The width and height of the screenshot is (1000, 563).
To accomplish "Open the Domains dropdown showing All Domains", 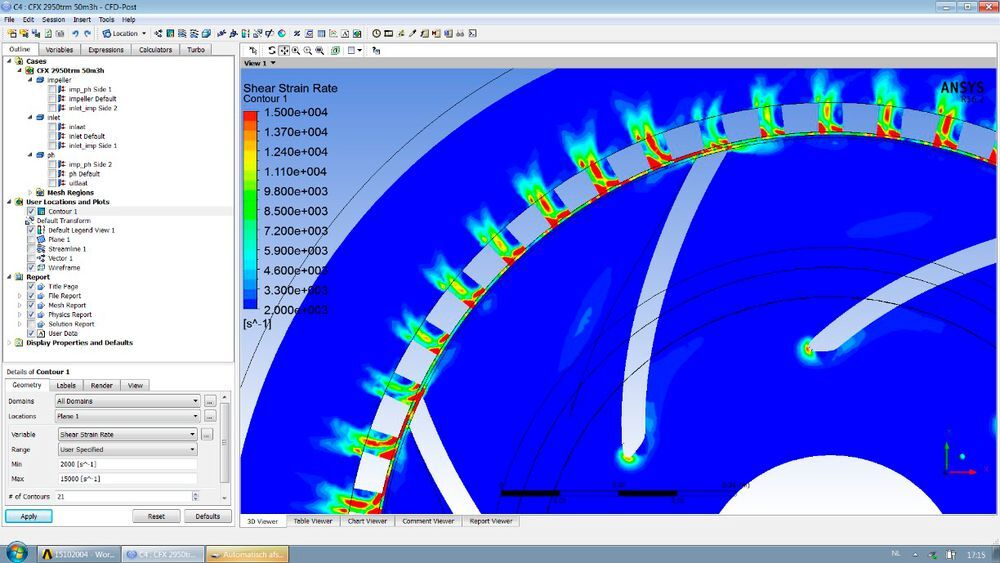I will (x=128, y=401).
